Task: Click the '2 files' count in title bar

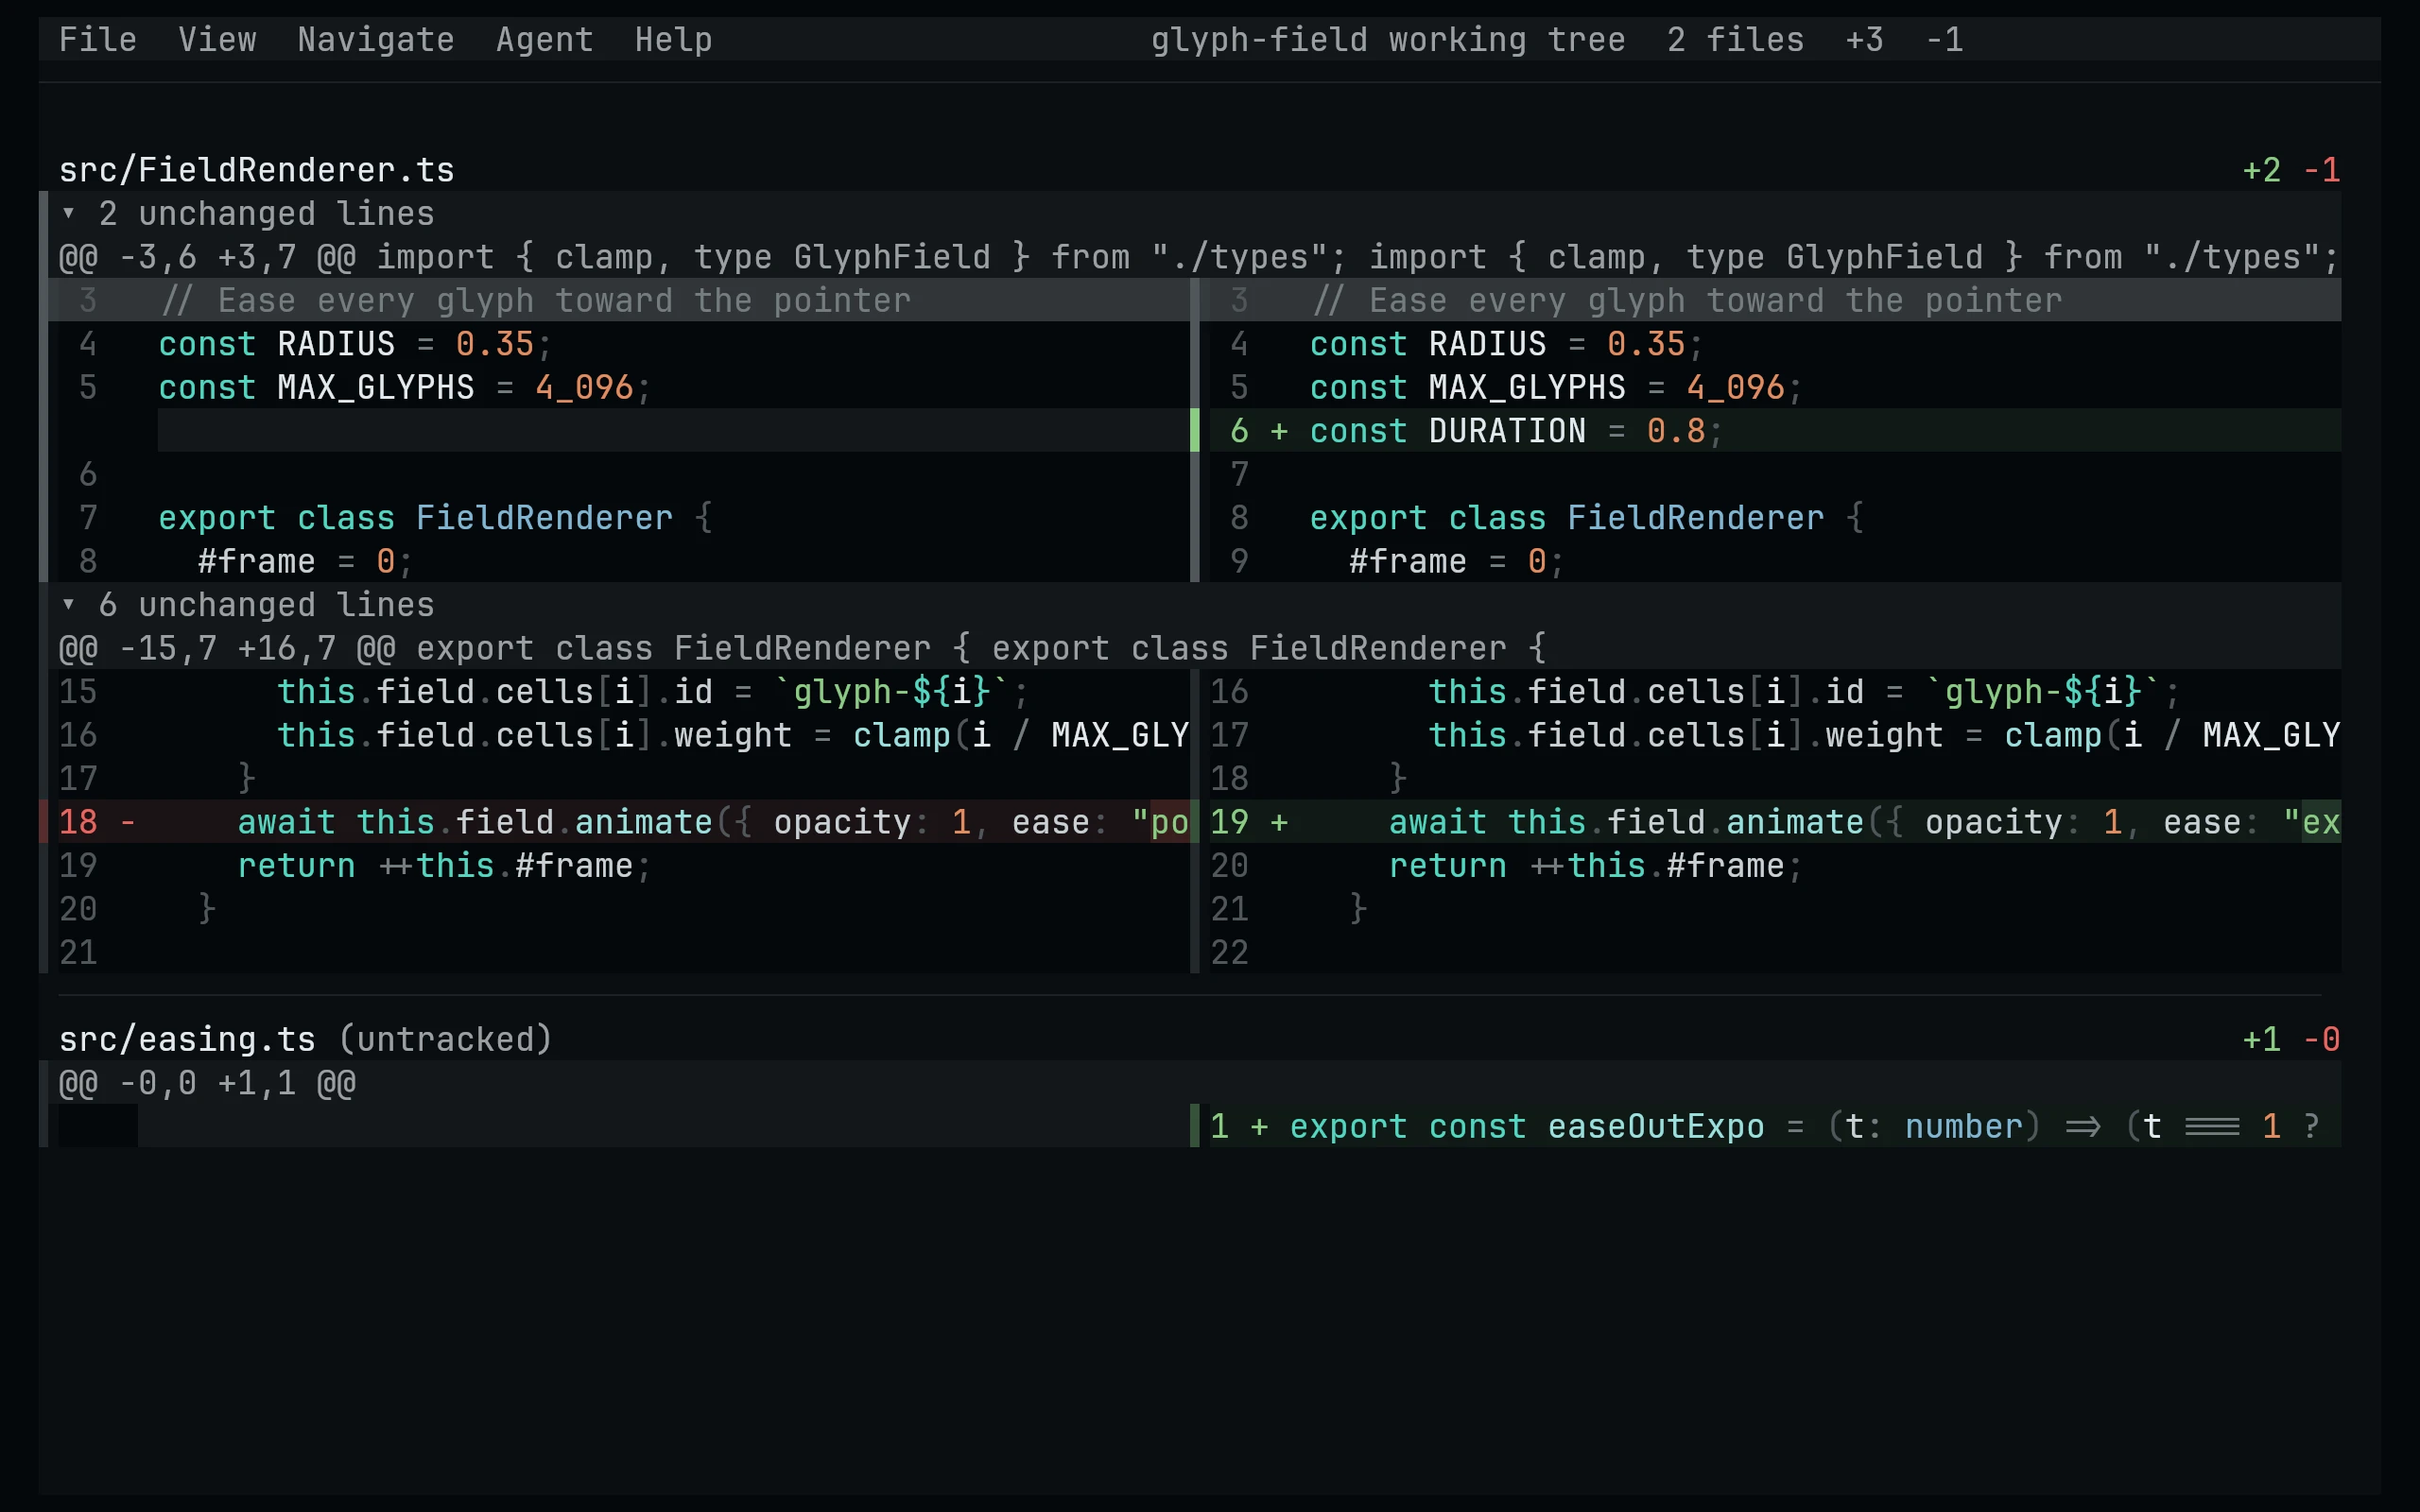Action: [x=1735, y=40]
